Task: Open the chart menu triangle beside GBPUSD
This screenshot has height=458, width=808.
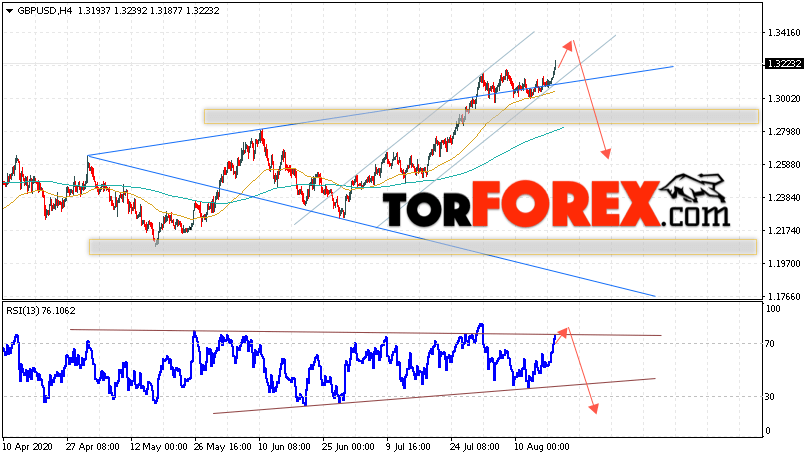Action: 9,11
